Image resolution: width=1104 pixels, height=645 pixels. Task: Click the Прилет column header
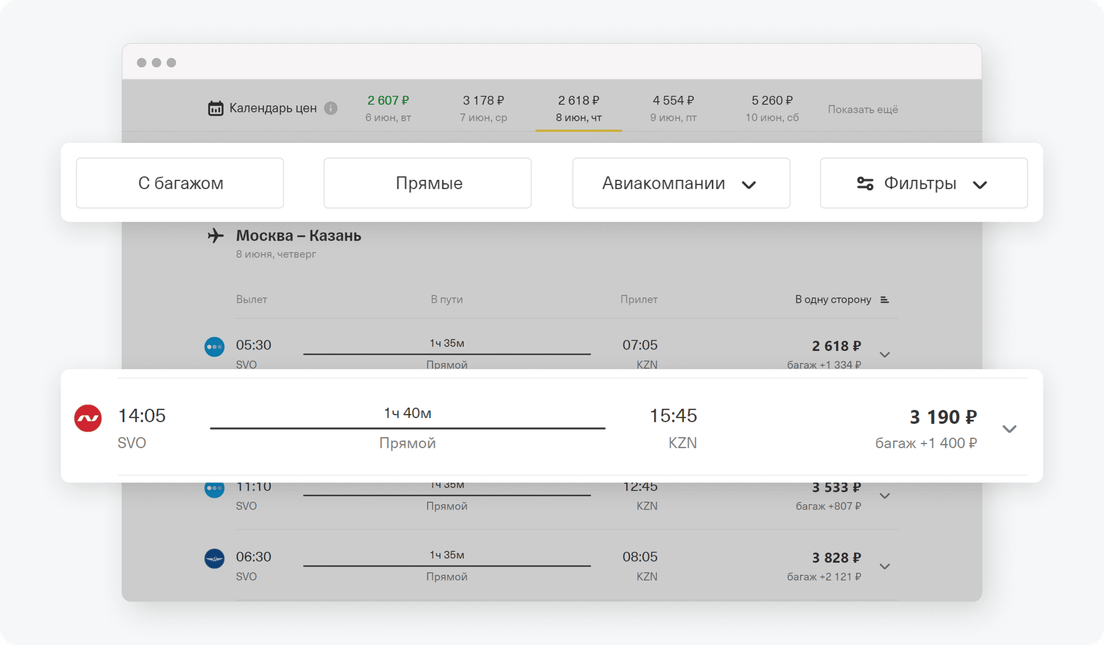[639, 299]
